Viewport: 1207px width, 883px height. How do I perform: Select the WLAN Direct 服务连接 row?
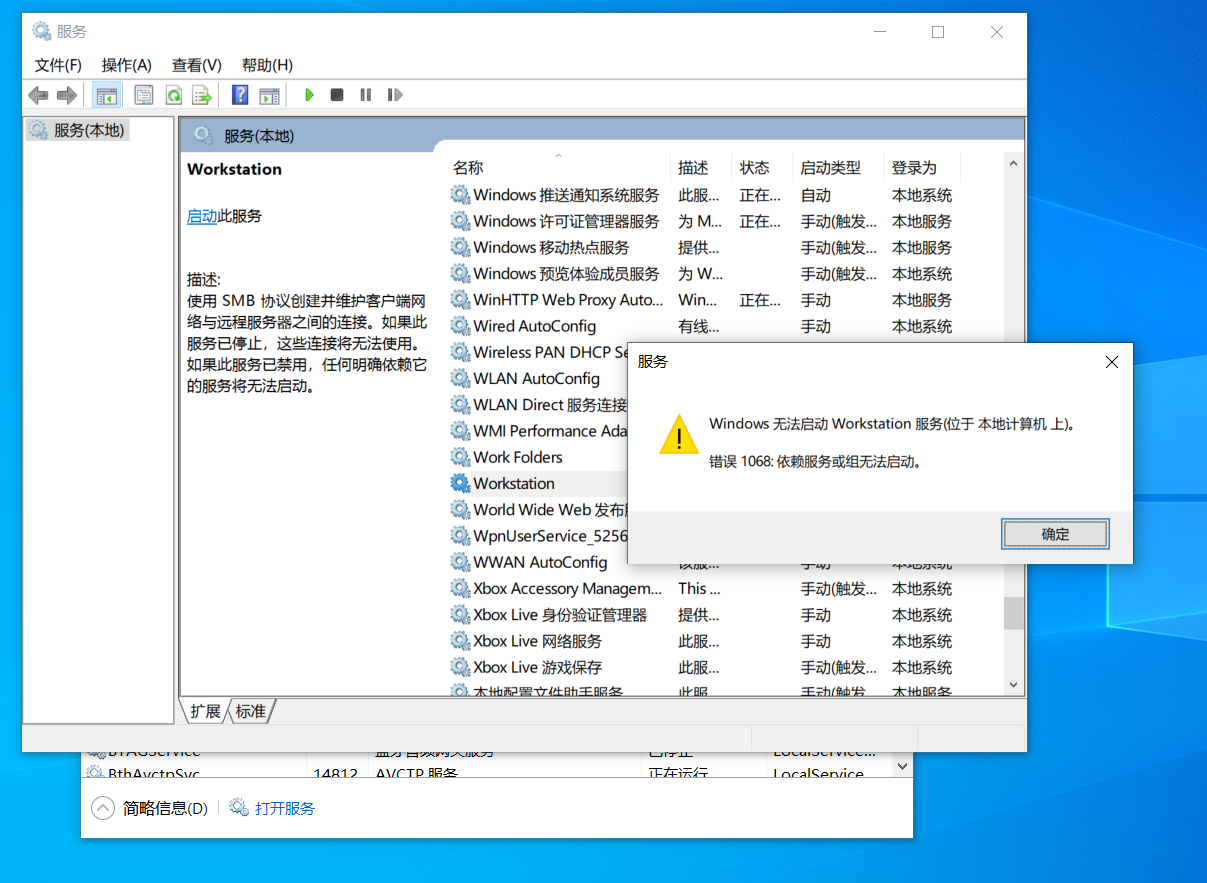tap(538, 405)
